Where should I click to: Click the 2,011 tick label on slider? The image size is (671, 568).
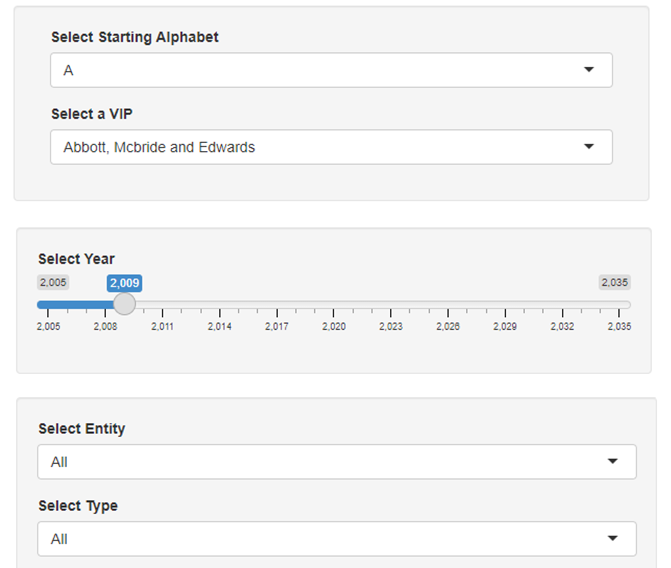[x=162, y=326]
